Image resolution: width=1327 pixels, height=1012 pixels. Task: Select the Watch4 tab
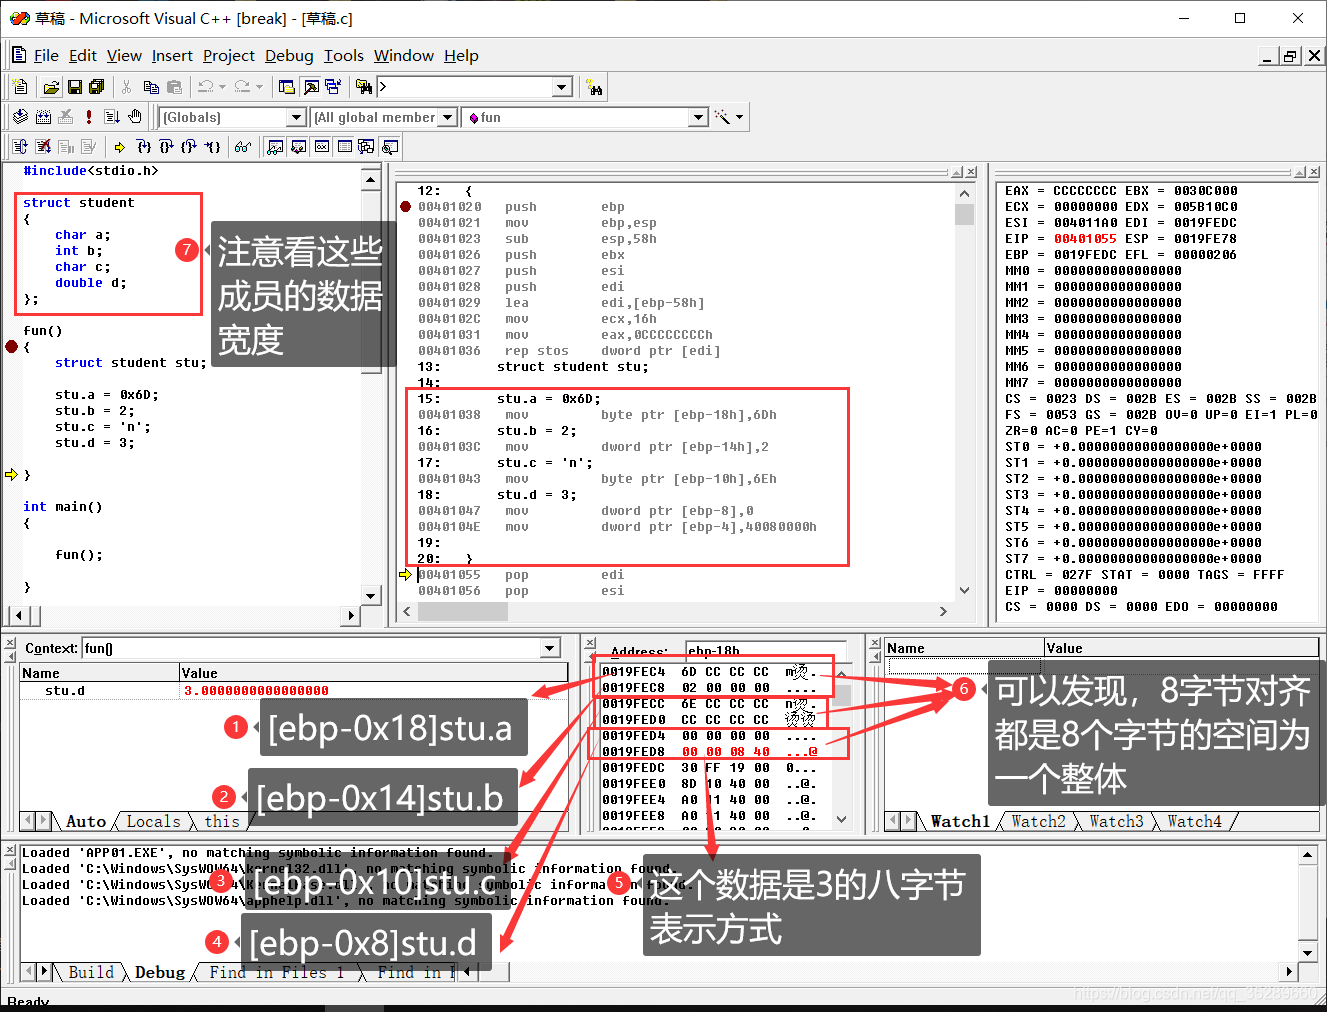(1194, 821)
